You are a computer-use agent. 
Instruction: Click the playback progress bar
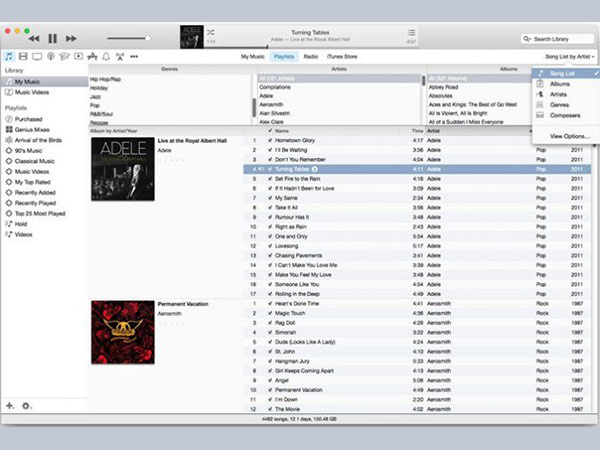coord(310,47)
